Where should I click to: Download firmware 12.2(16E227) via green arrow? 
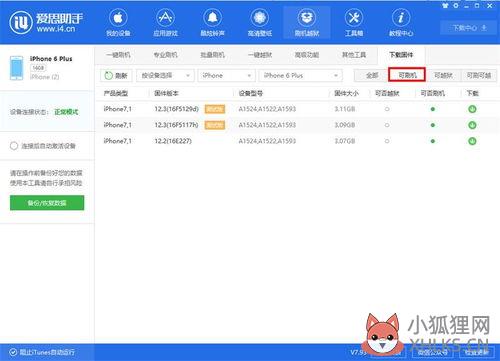click(472, 141)
